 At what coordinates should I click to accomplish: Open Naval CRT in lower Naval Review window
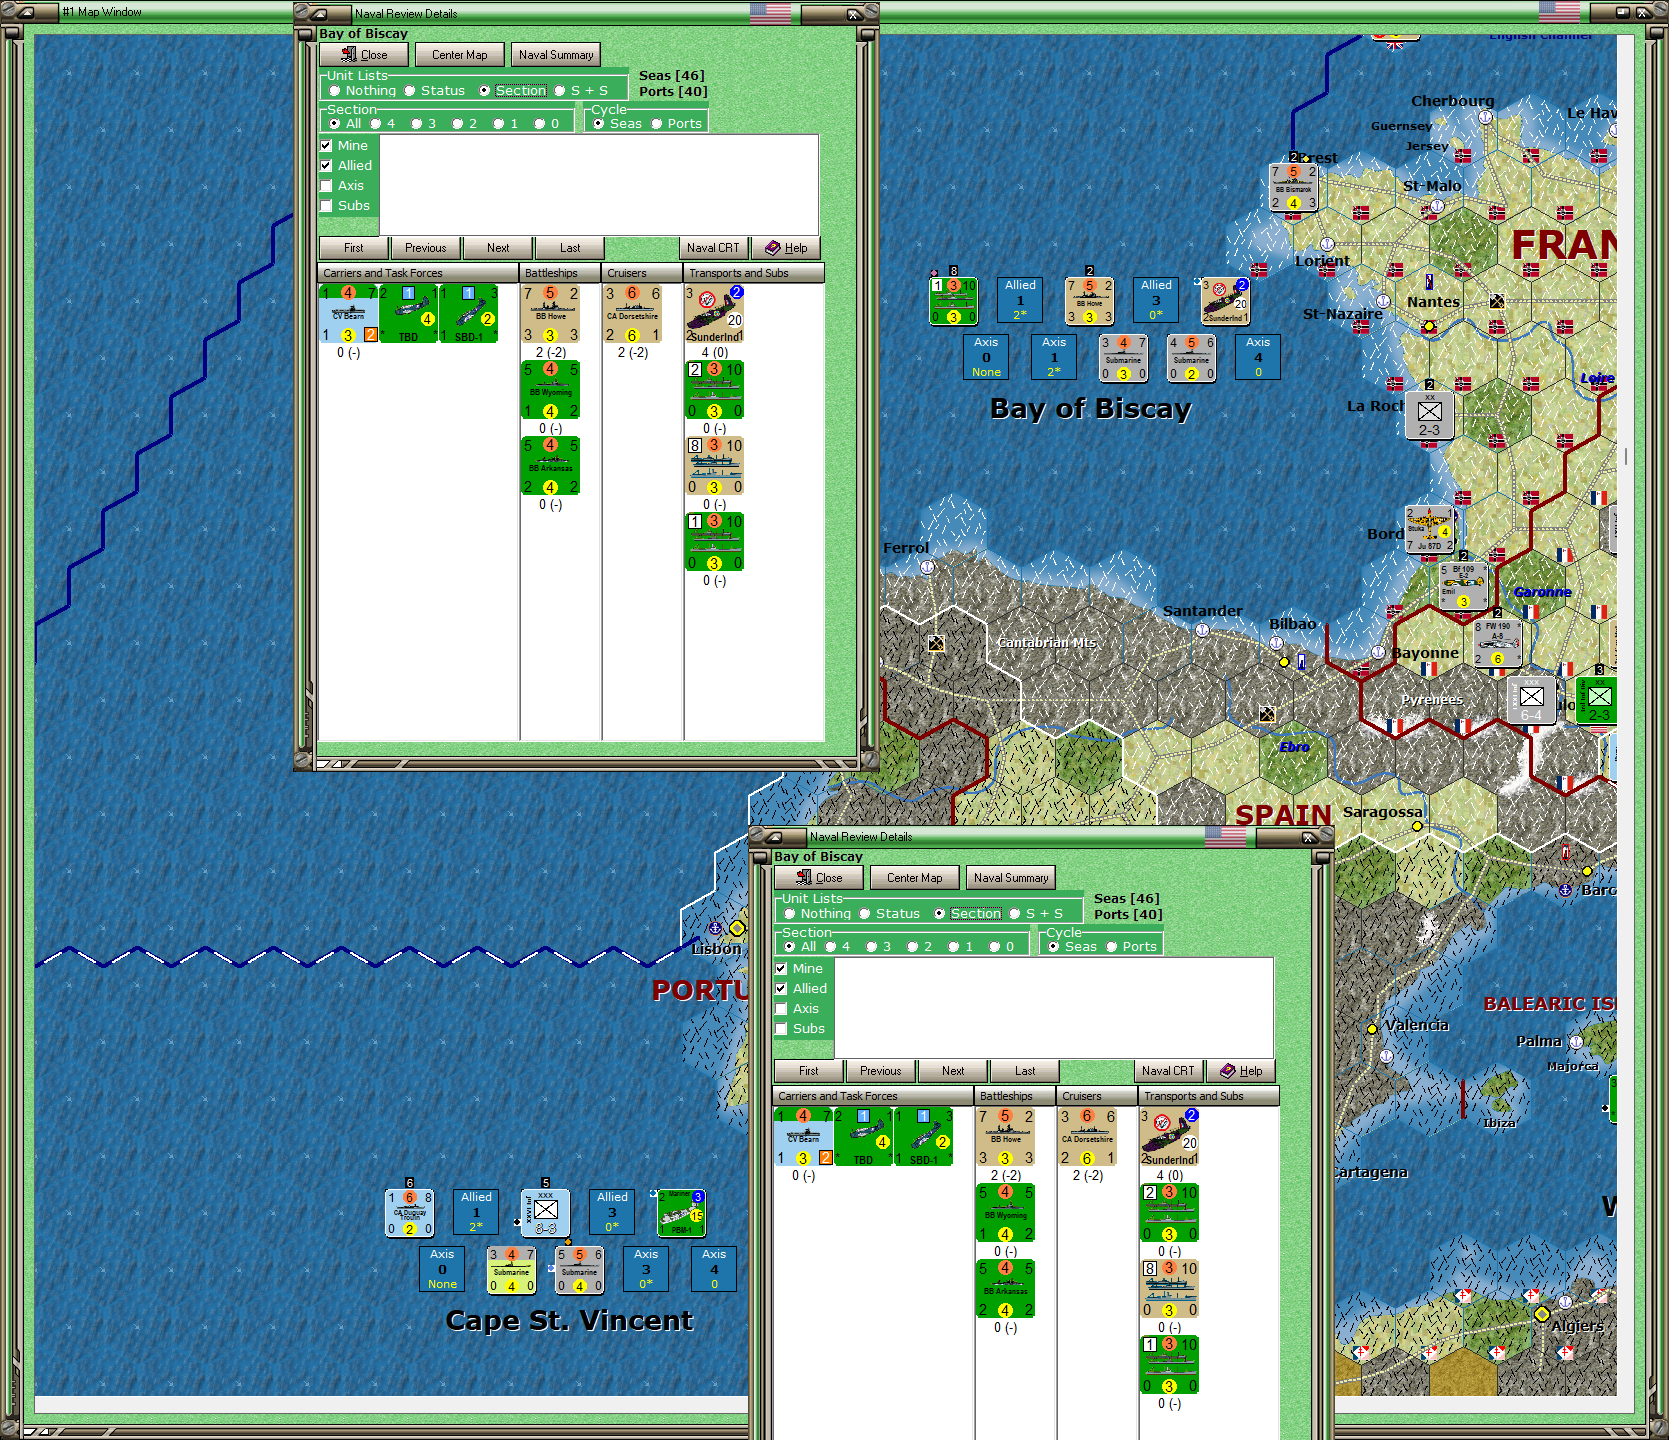[x=1168, y=1071]
